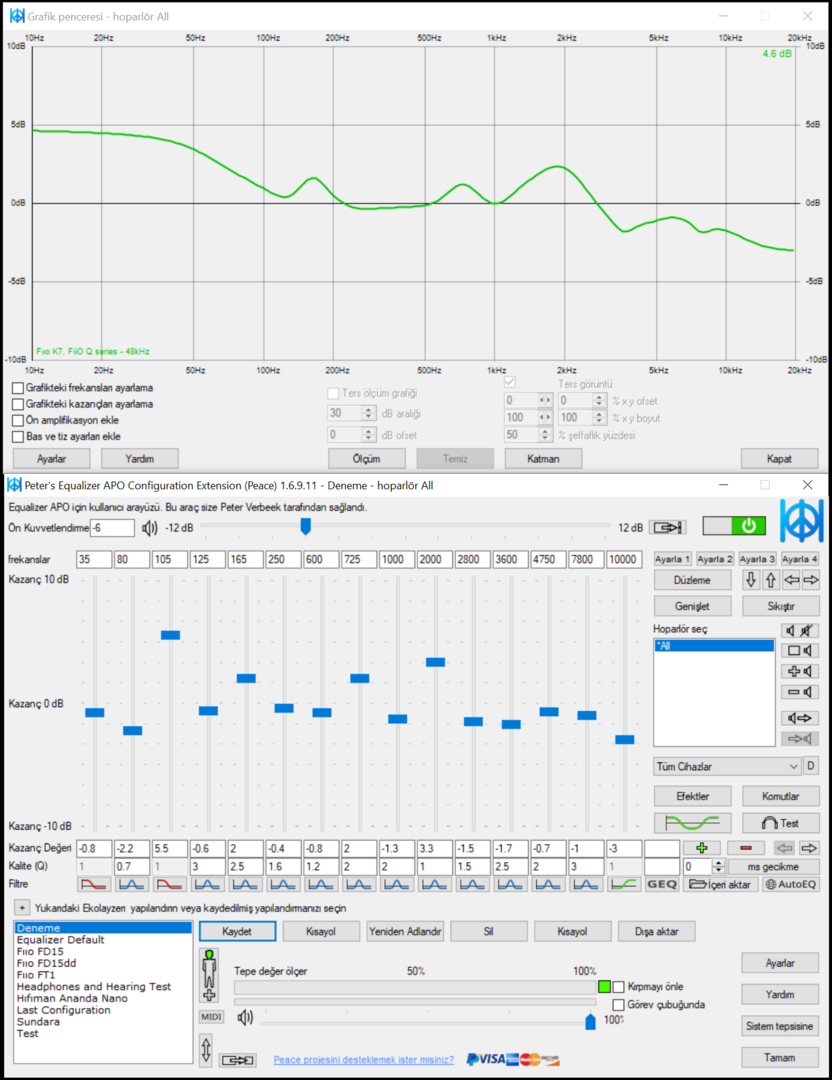
Task: Select the Ayarla 4 preset tab
Action: (x=800, y=559)
